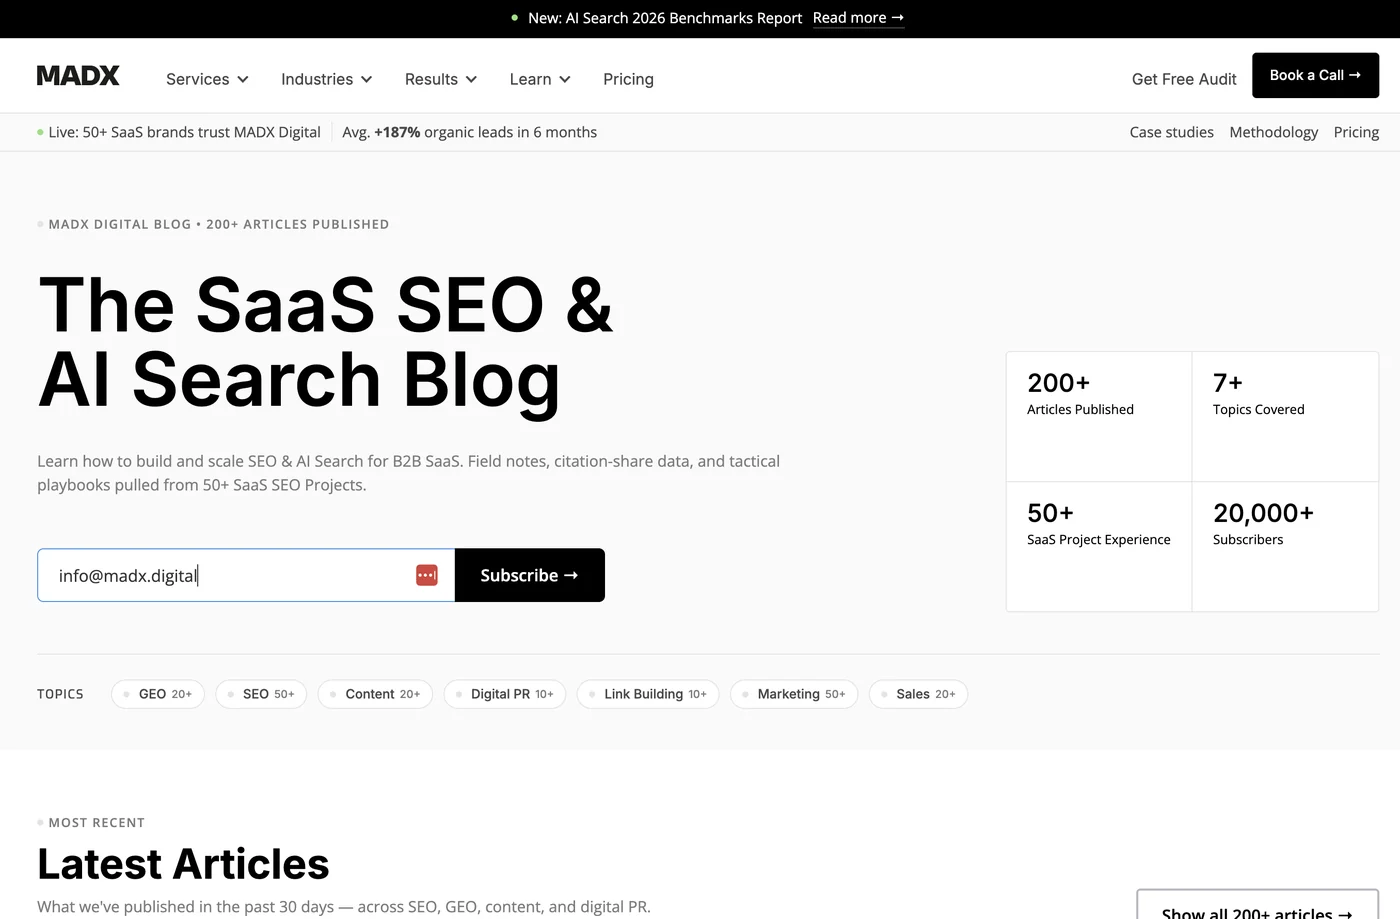
Task: Click the password manager icon in email field
Action: [x=427, y=575]
